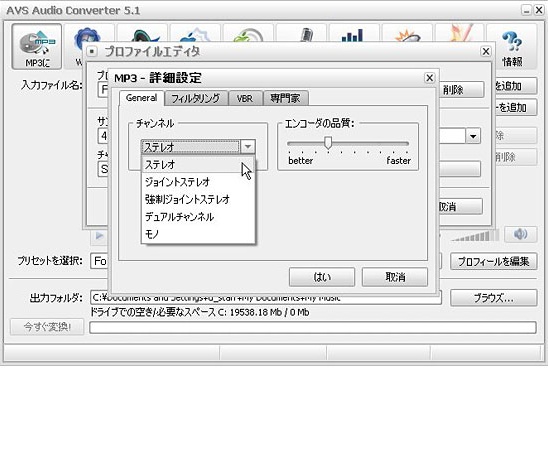Click the free disk space text line
The image size is (548, 457).
coord(200,312)
